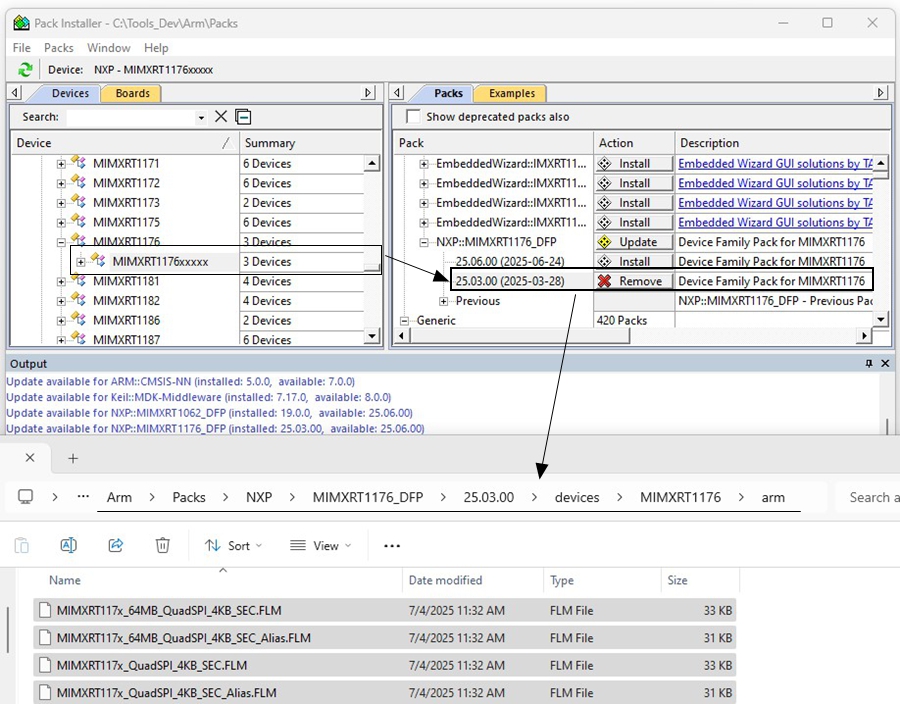Open Explorer See more ellipsis menu
900x704 pixels.
(392, 546)
